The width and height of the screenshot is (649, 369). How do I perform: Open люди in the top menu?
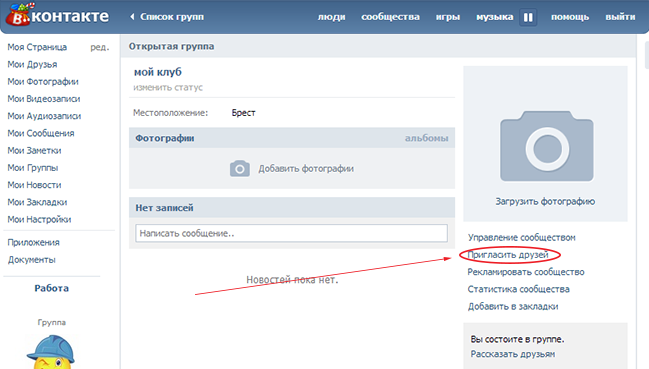click(x=332, y=17)
